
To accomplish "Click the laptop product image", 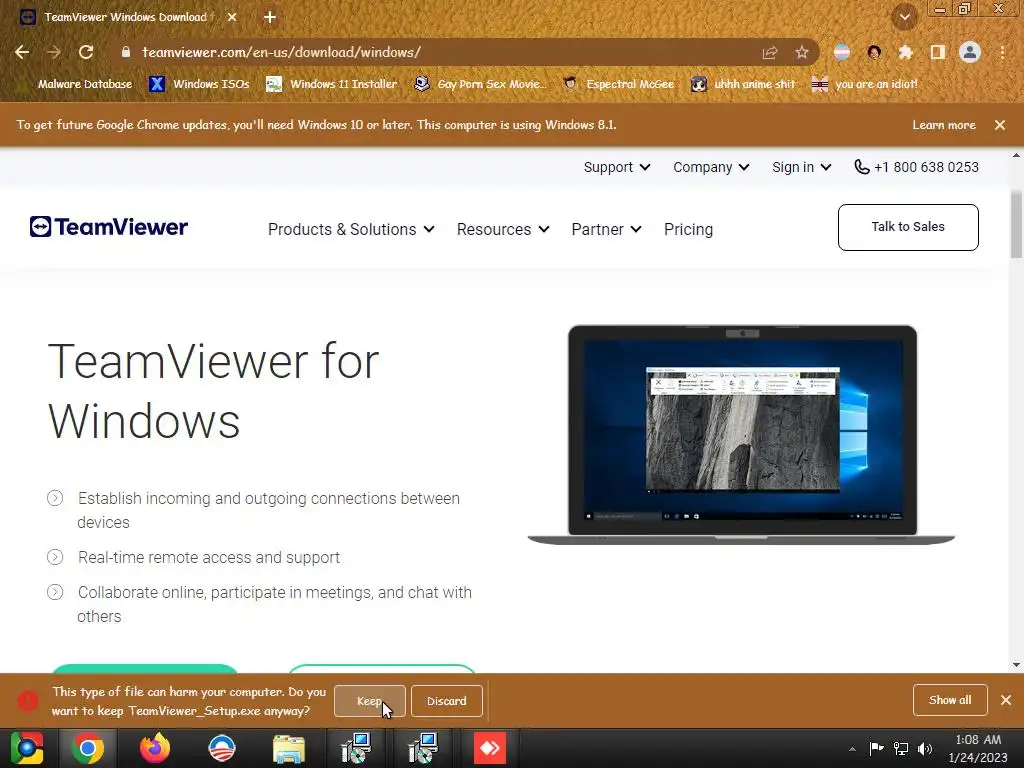I will tap(742, 434).
